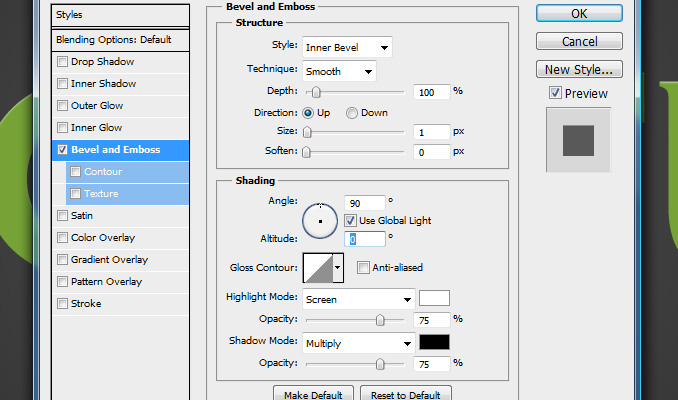Screen dimensions: 678x400
Task: Click the Soften value field
Action: click(432, 152)
